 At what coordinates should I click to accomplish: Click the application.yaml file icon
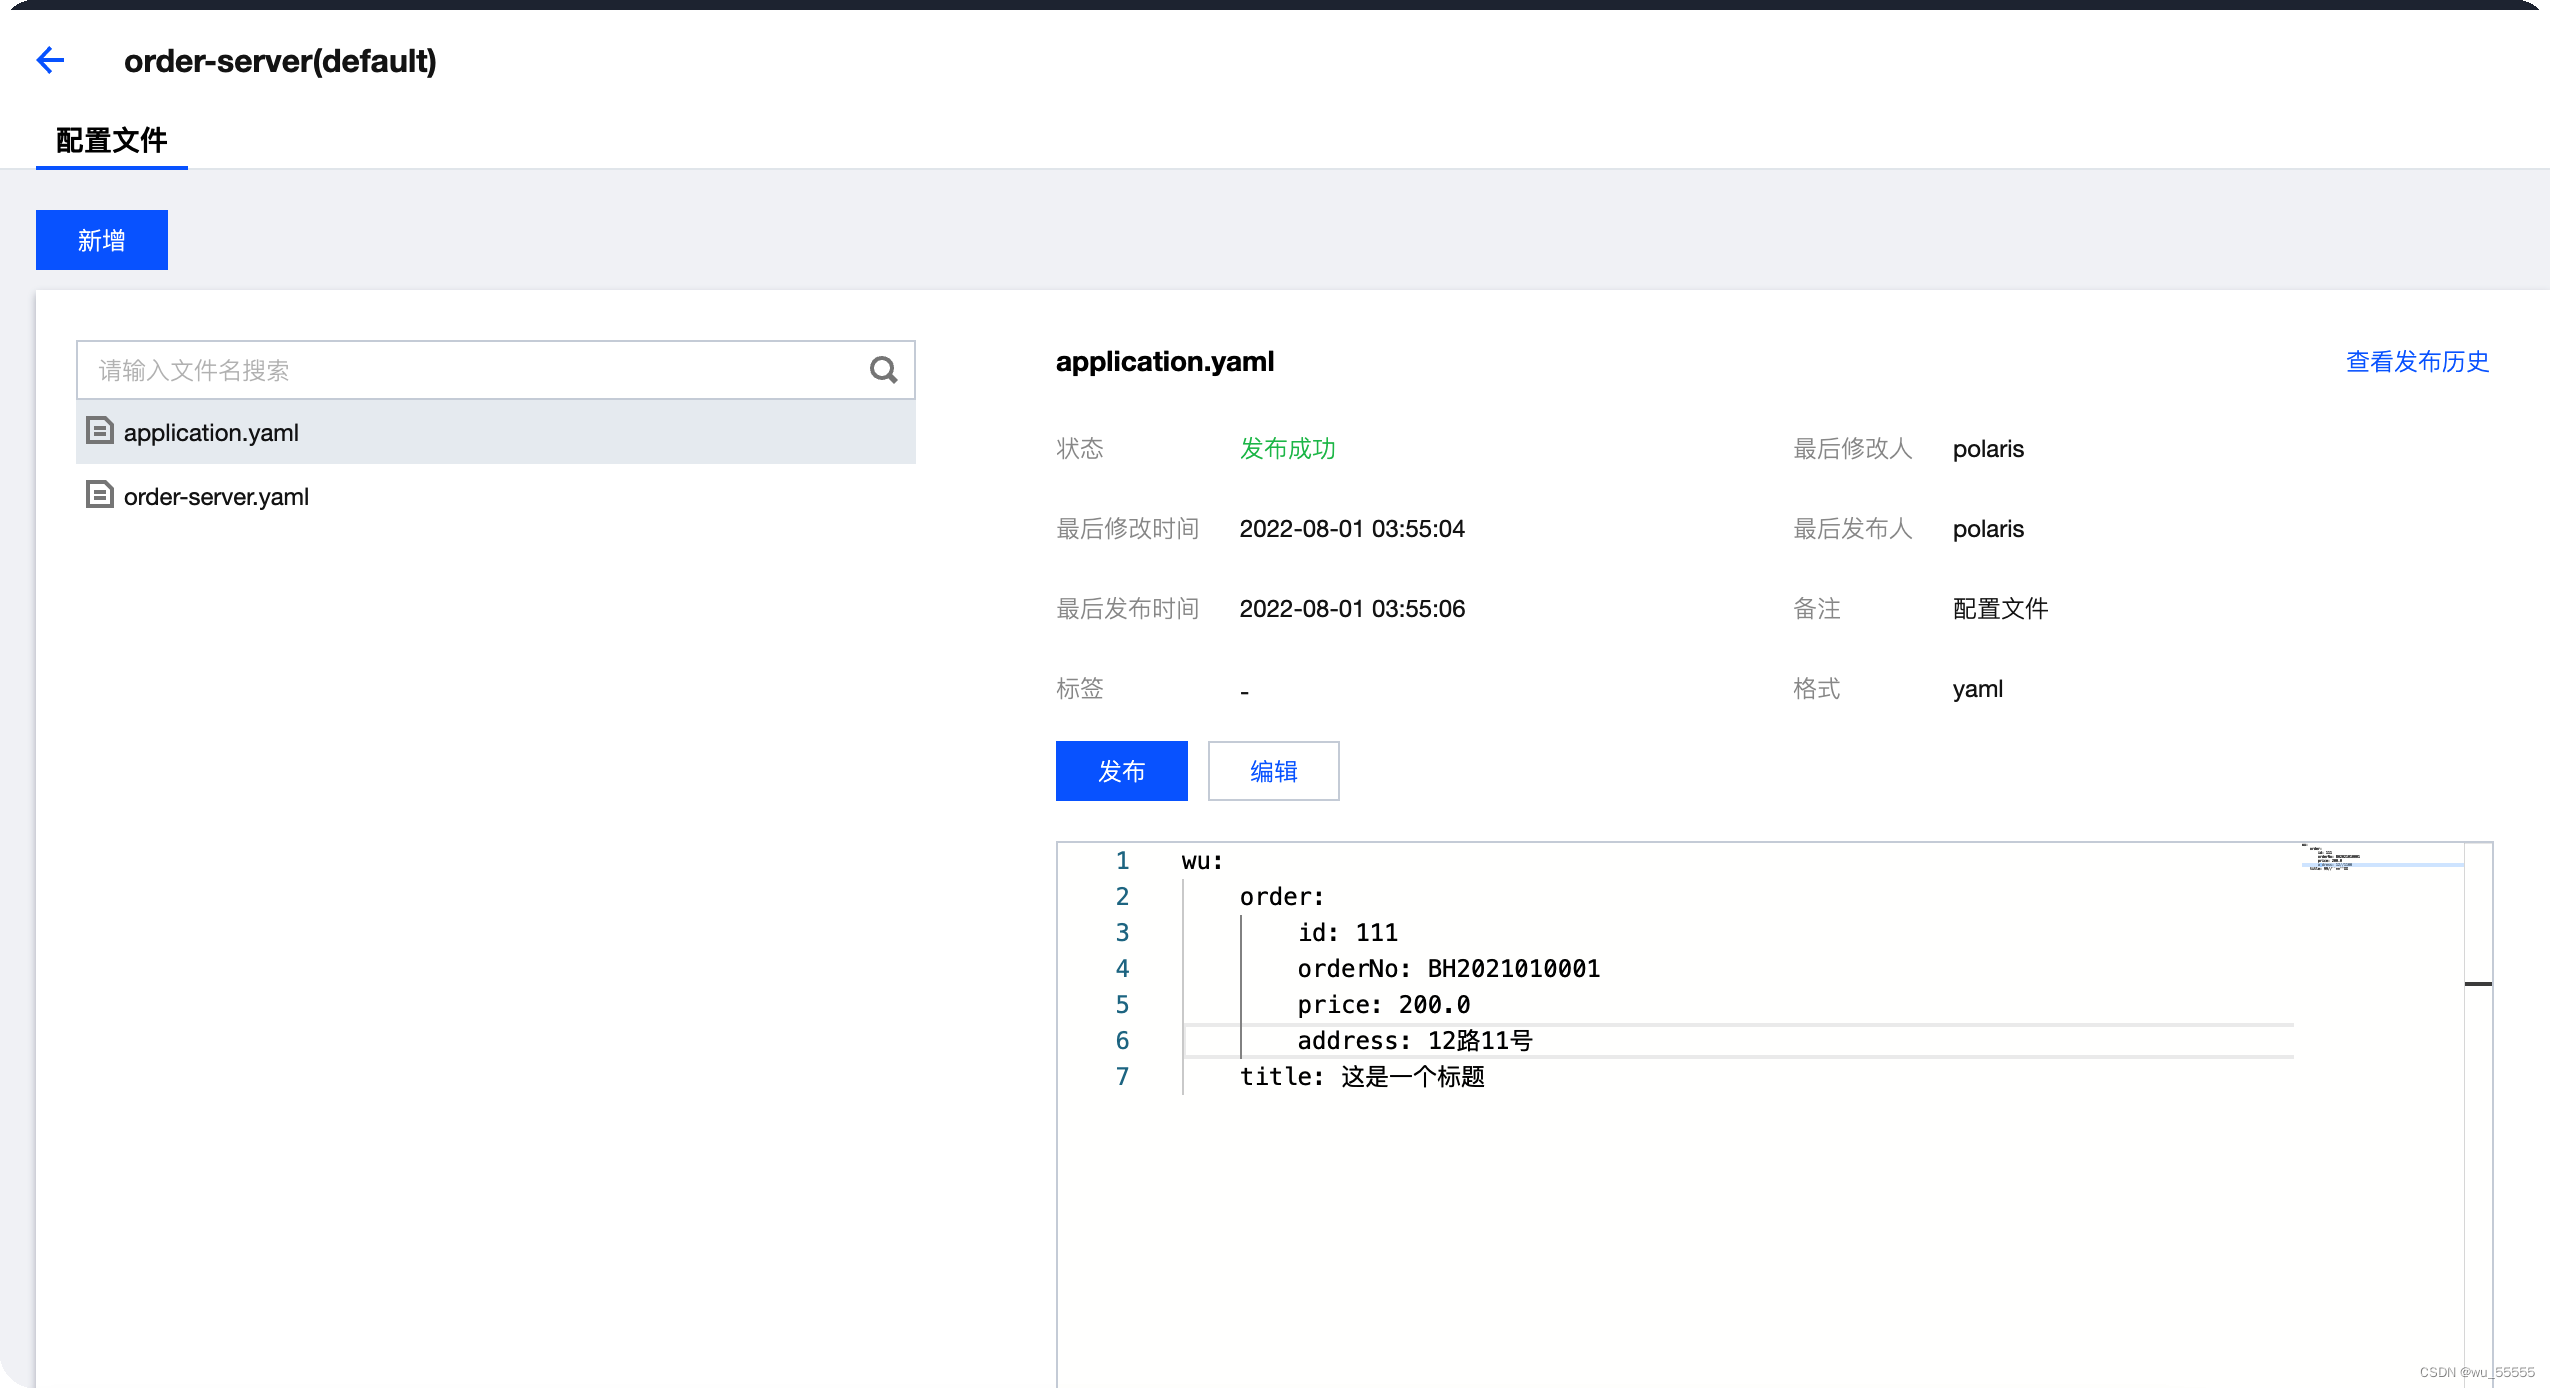pos(99,431)
